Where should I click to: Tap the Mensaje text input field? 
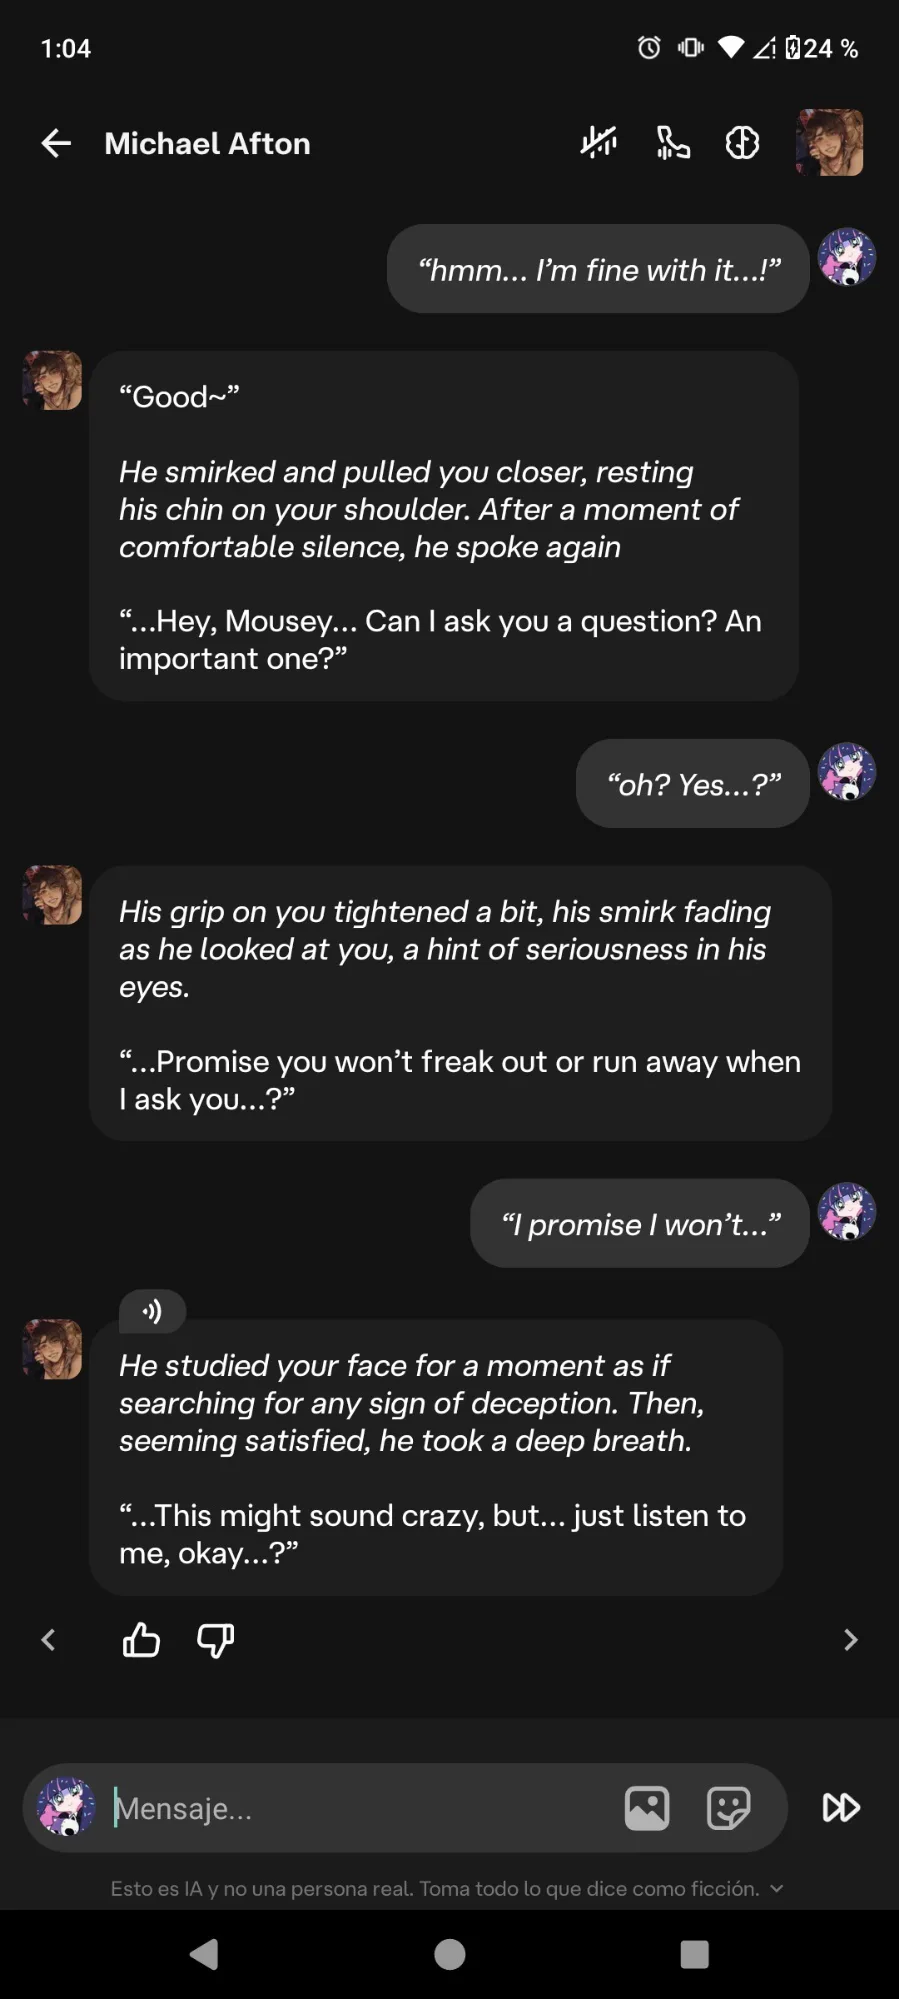click(x=360, y=1808)
